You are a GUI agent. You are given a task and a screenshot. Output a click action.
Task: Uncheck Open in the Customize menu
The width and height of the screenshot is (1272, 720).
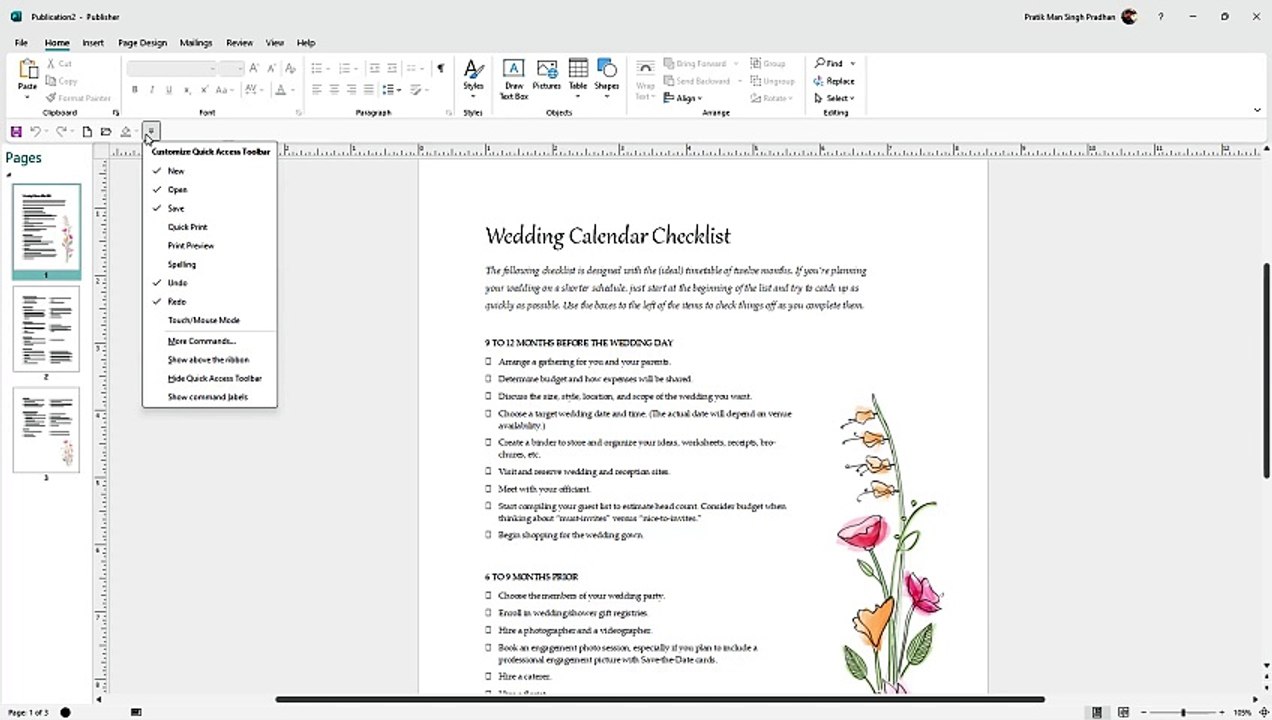[210, 190]
